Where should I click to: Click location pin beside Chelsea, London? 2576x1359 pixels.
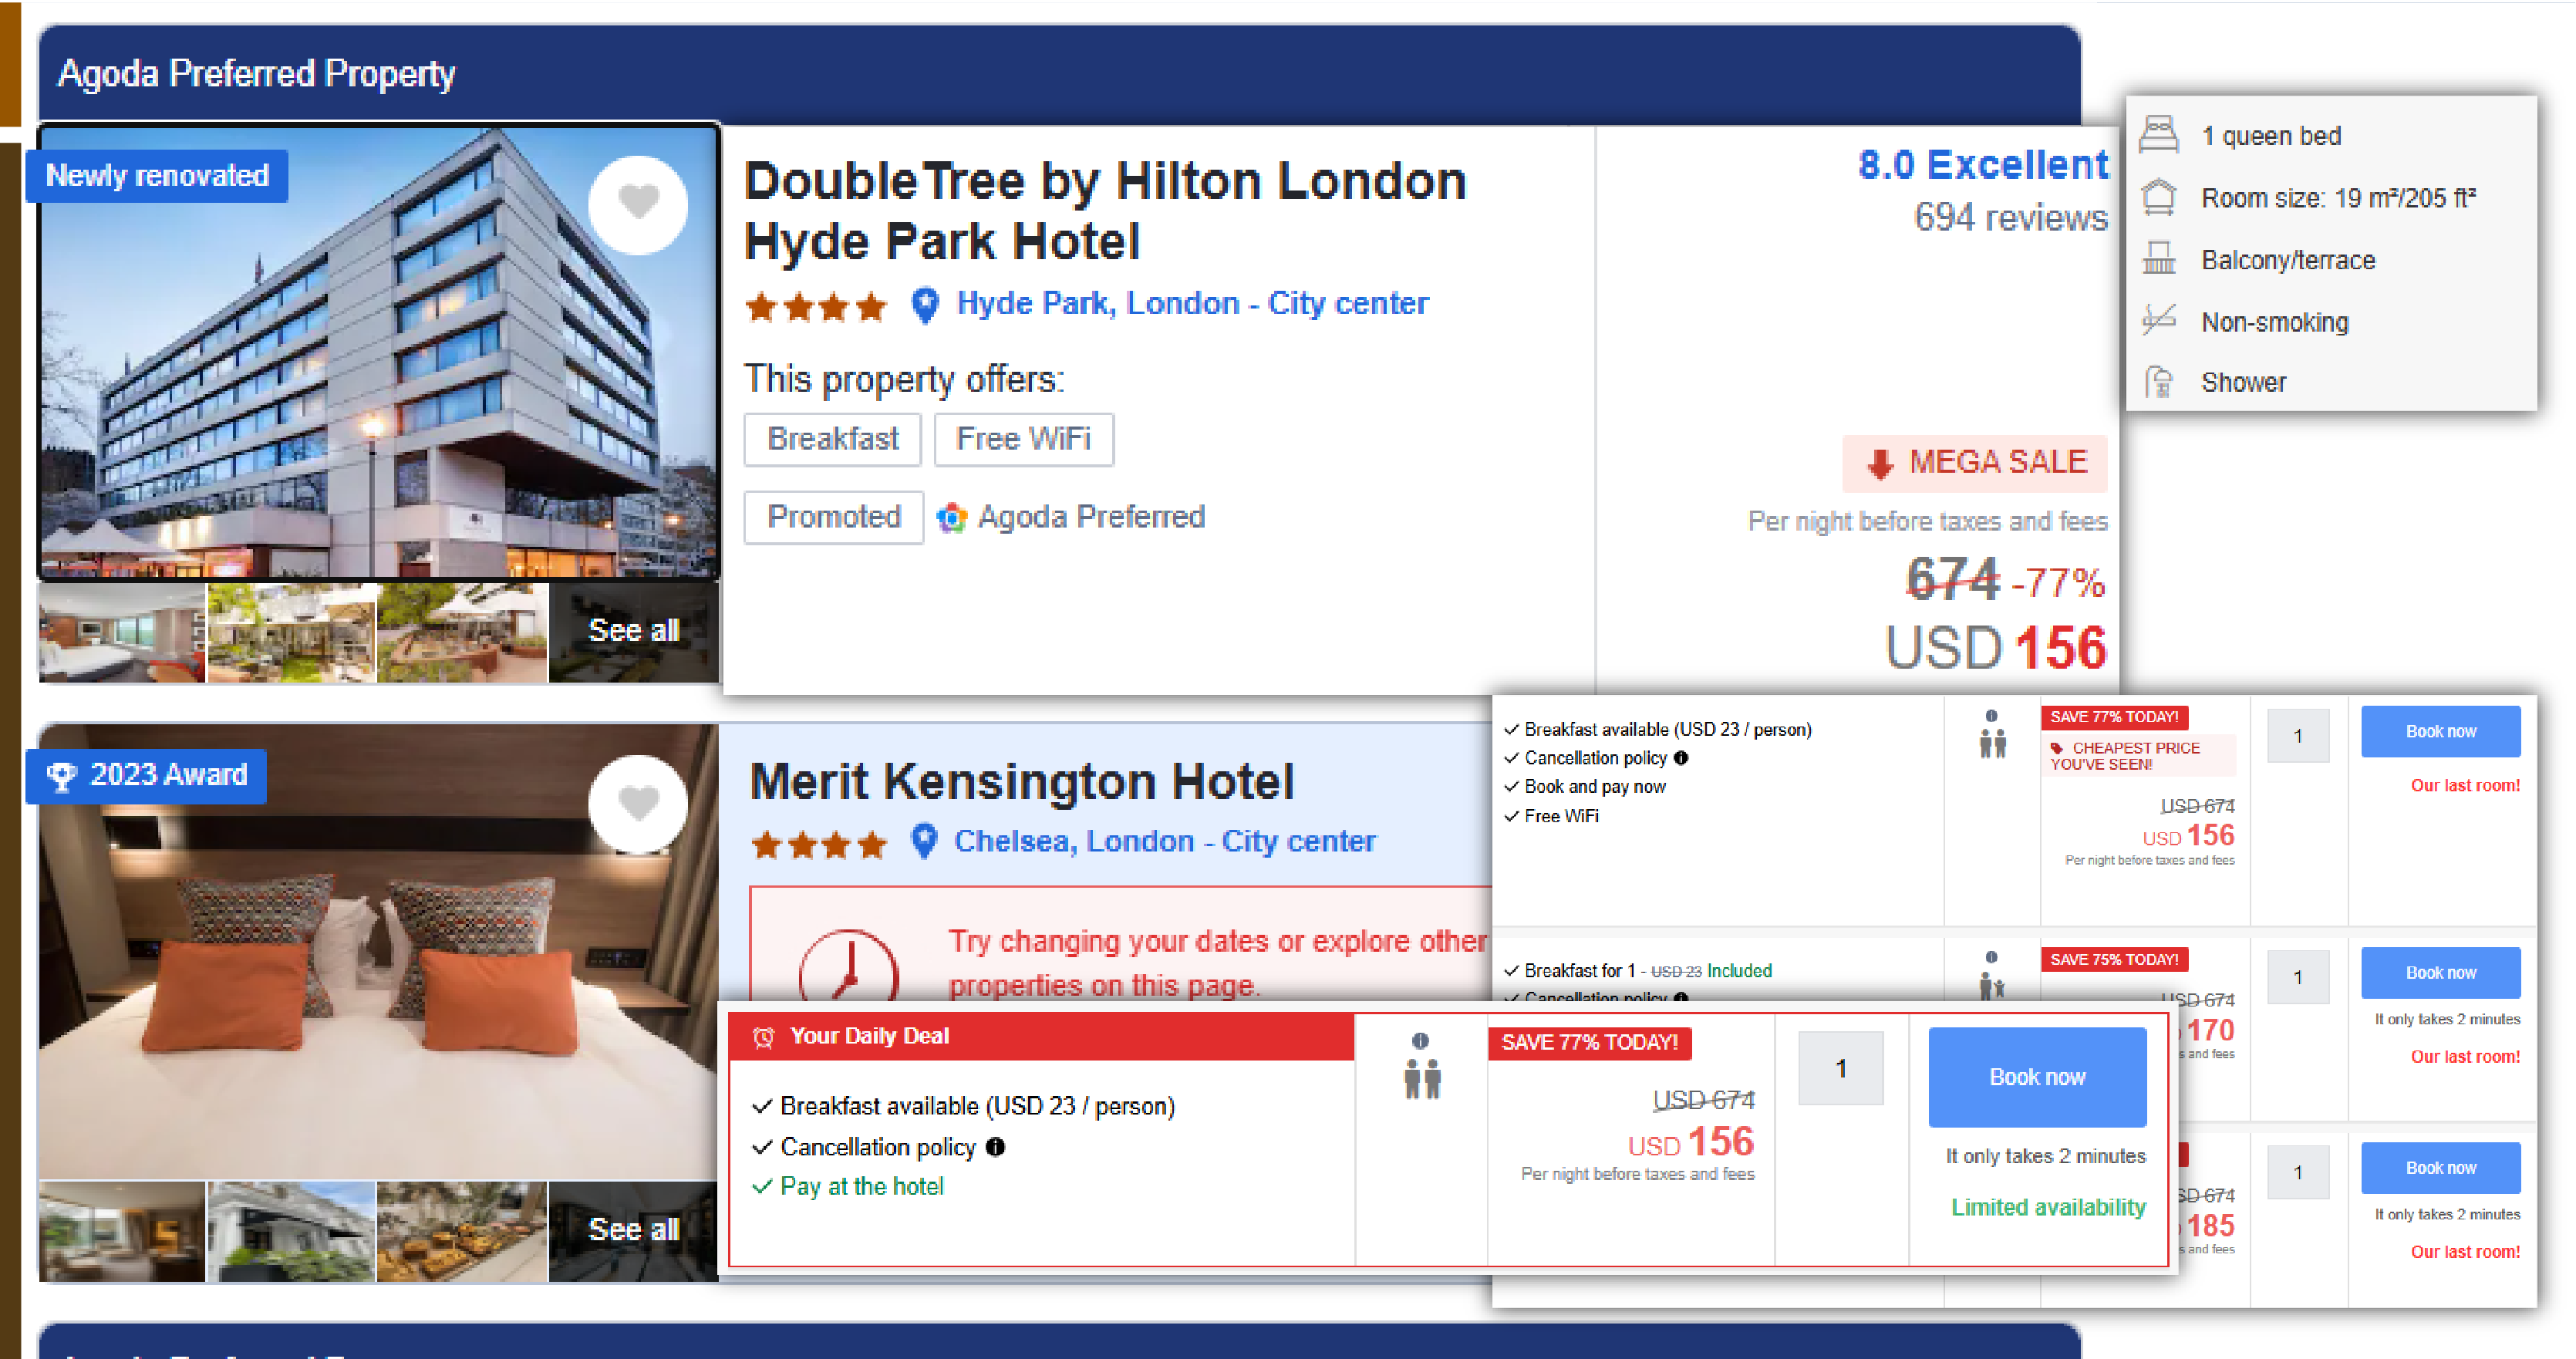pyautogui.click(x=925, y=842)
